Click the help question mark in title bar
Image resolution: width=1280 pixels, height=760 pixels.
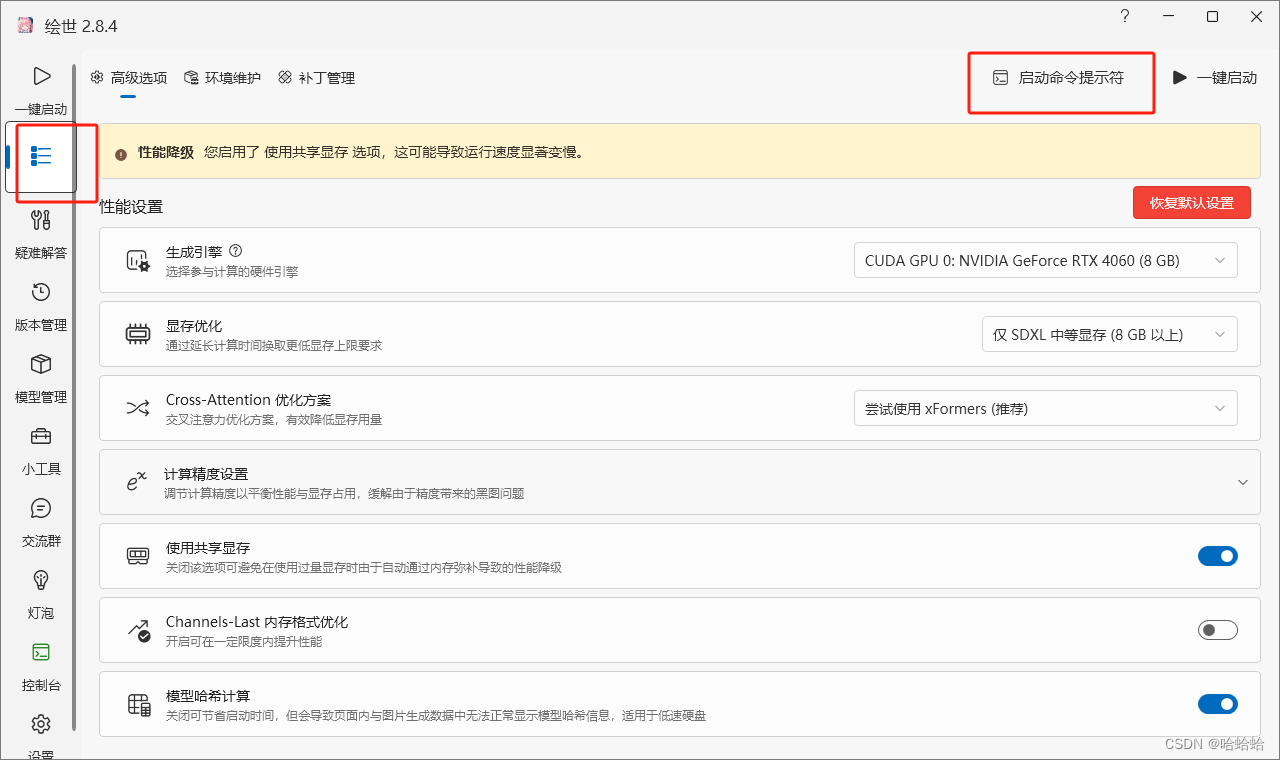point(1124,16)
